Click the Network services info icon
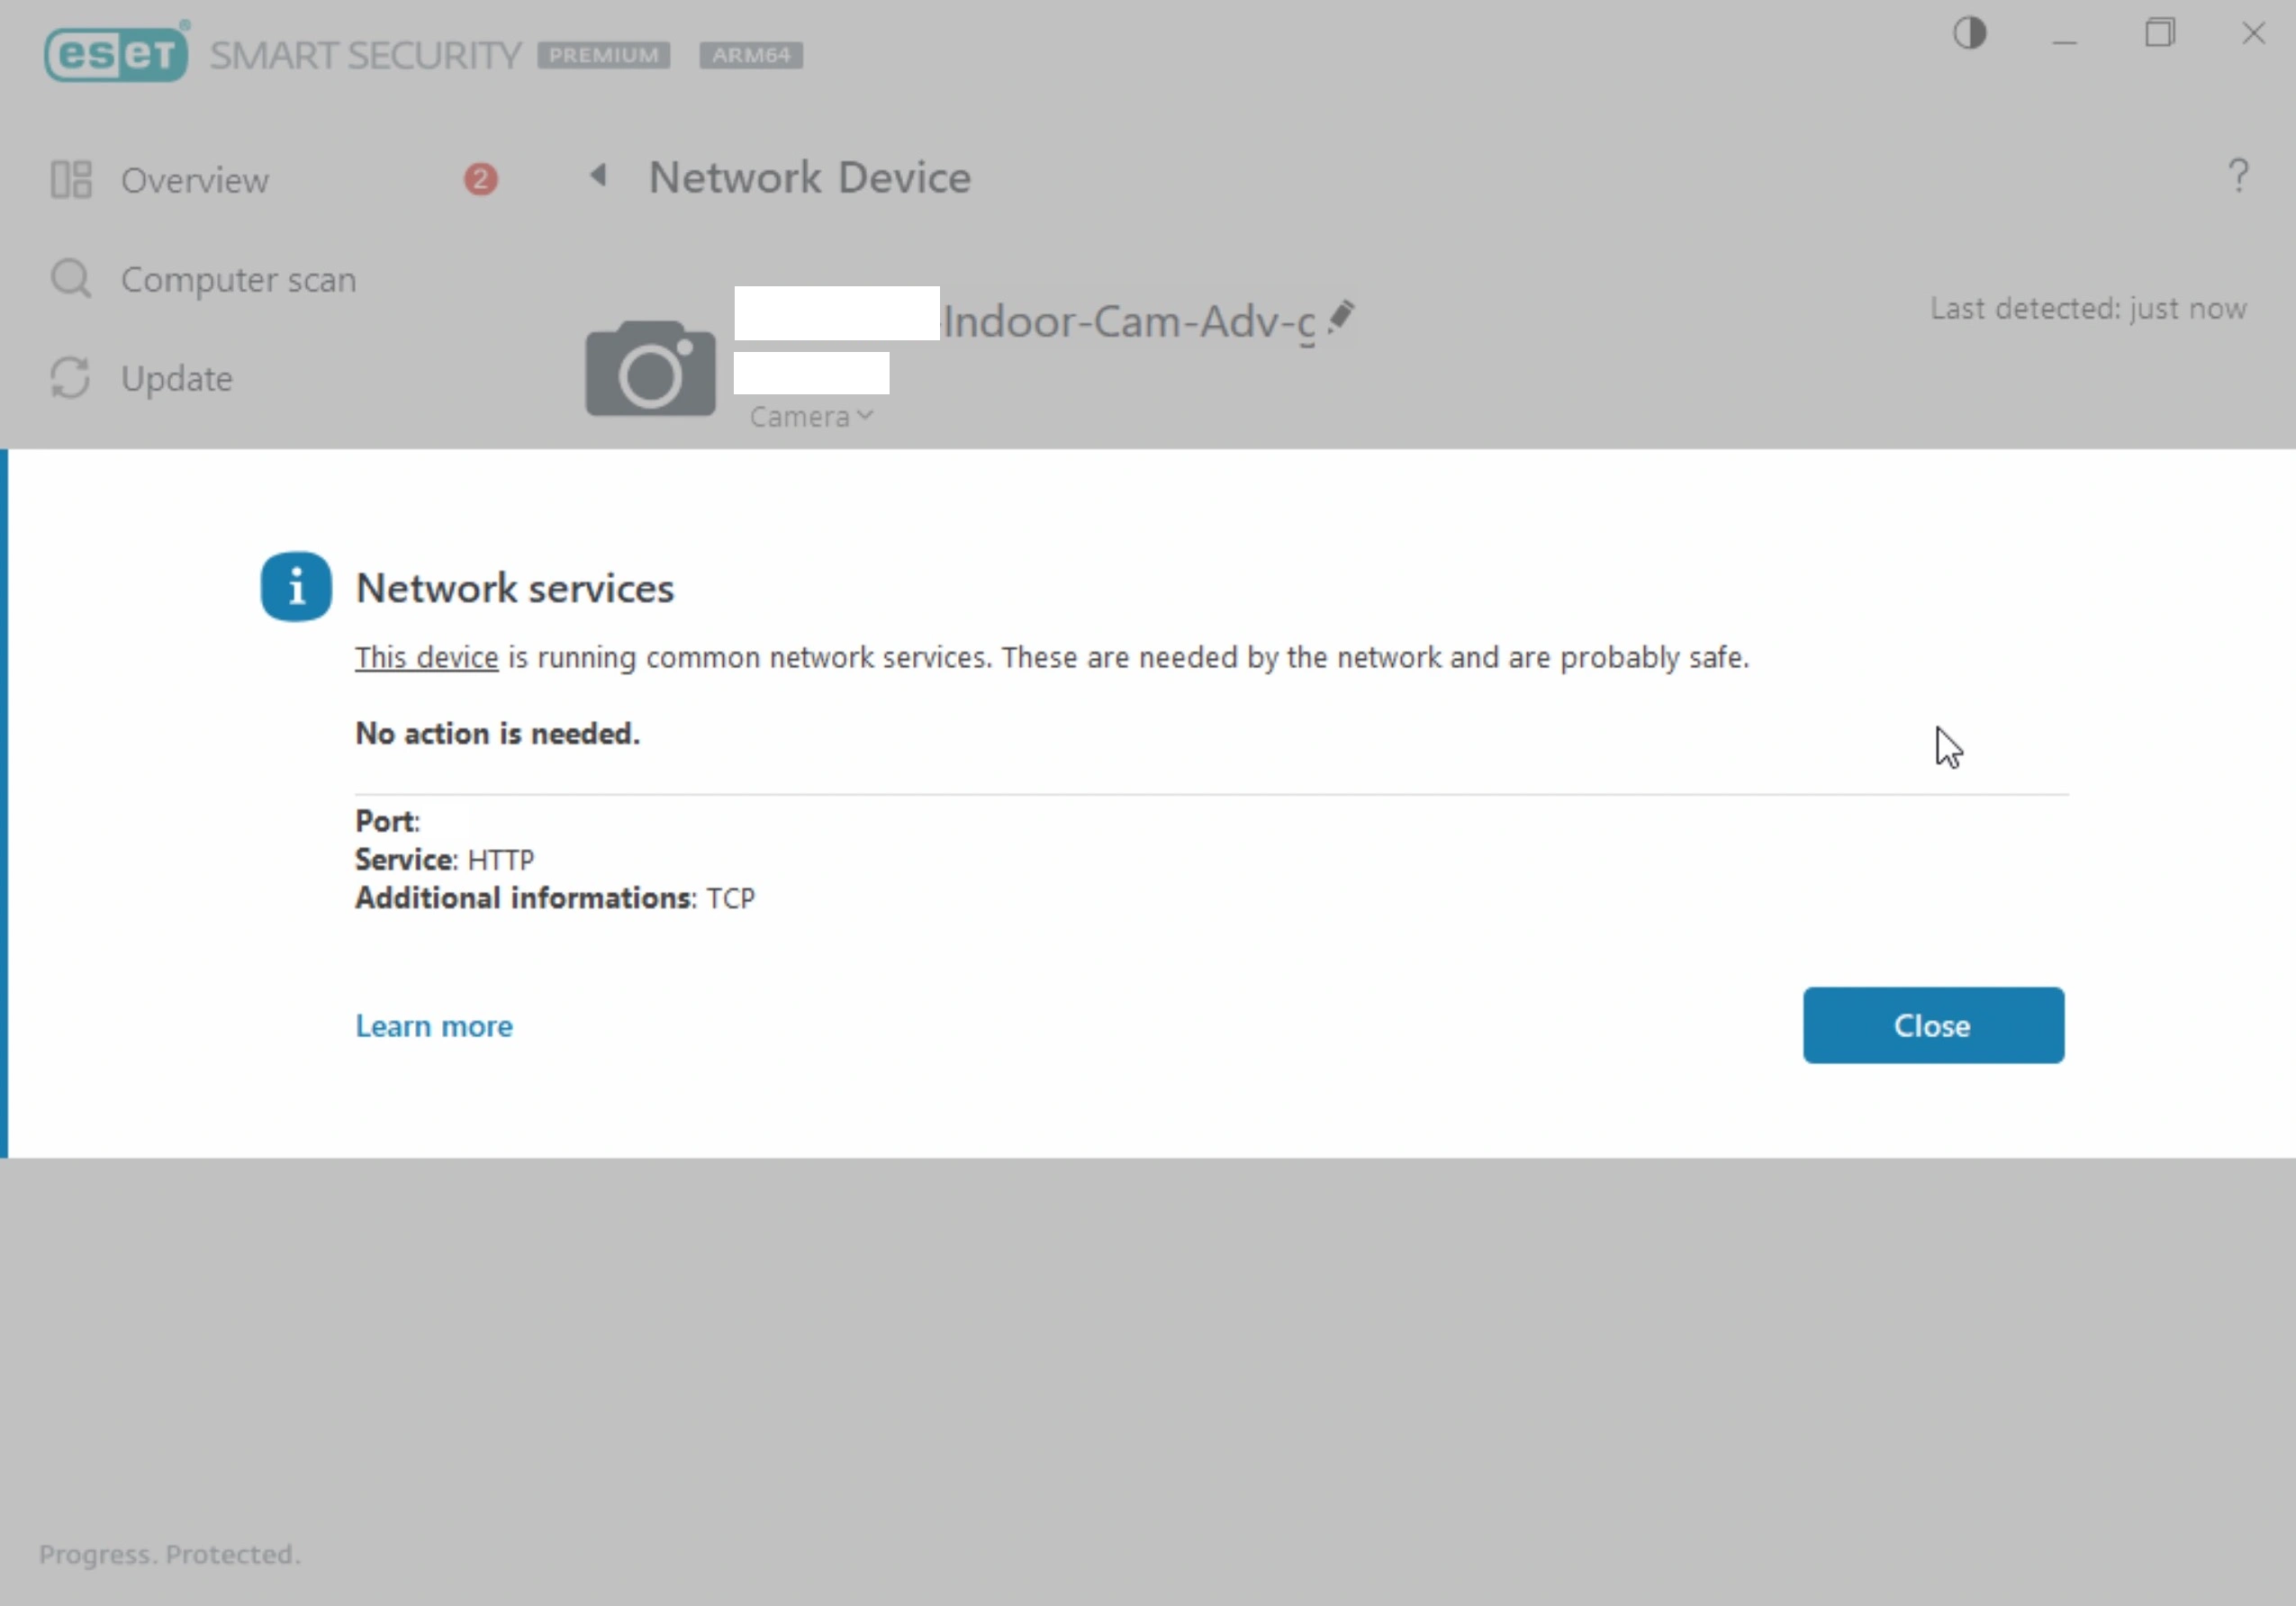Image resolution: width=2296 pixels, height=1606 pixels. [296, 586]
